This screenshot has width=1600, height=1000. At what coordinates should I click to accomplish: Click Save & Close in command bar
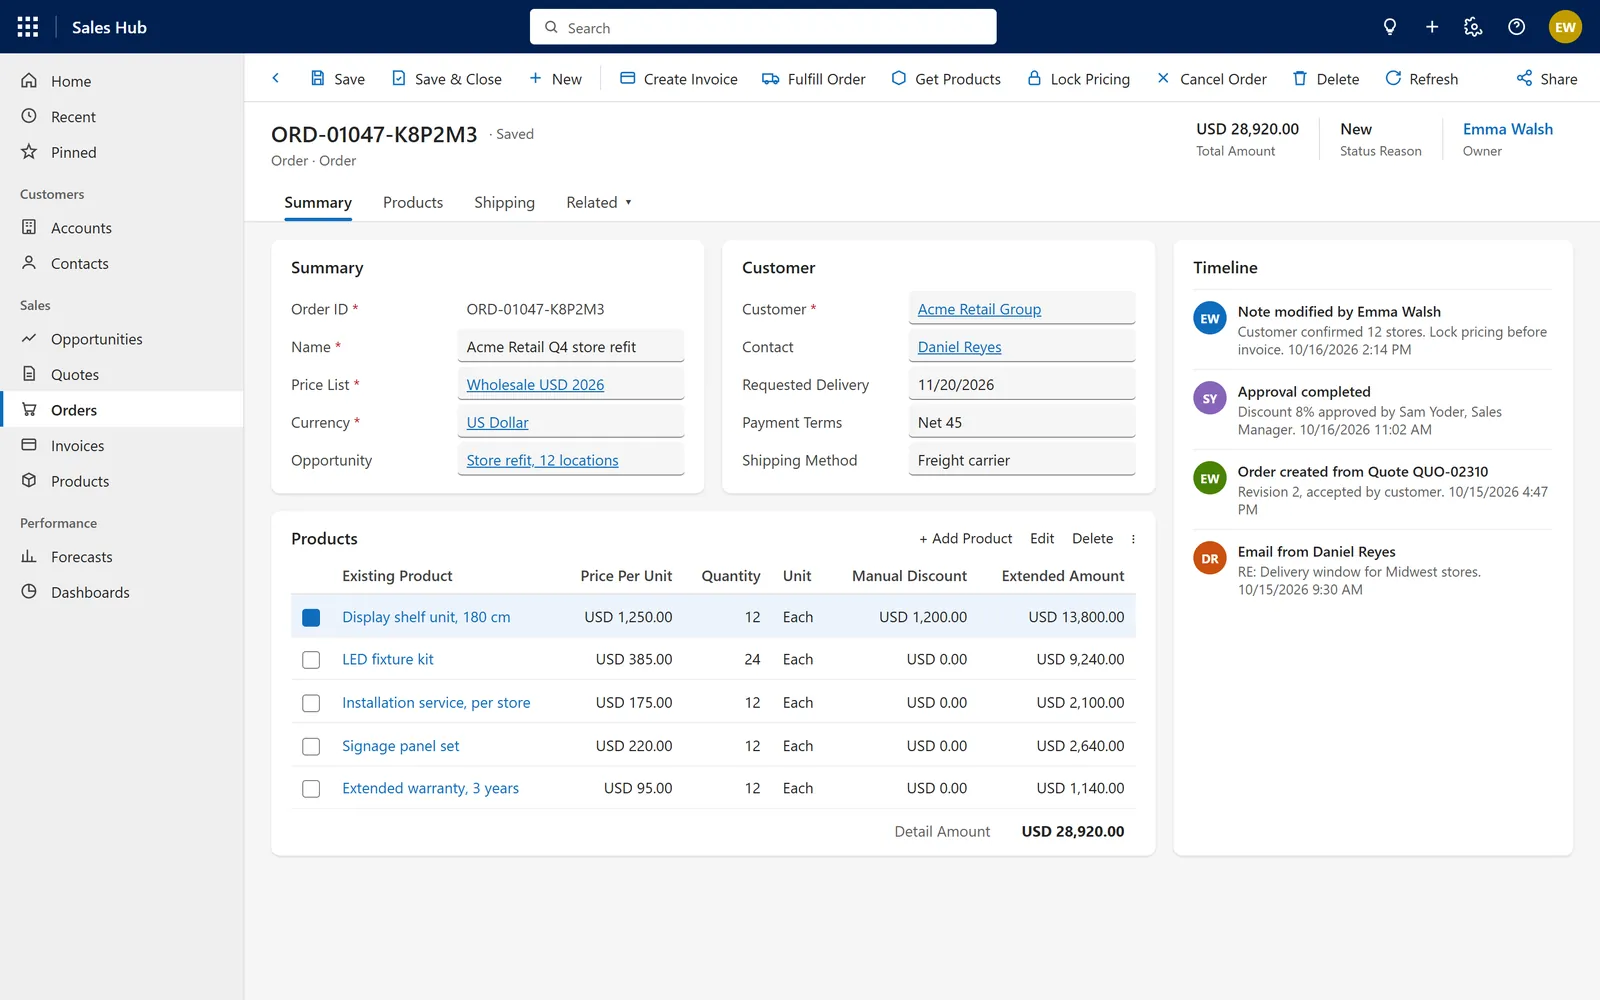446,78
